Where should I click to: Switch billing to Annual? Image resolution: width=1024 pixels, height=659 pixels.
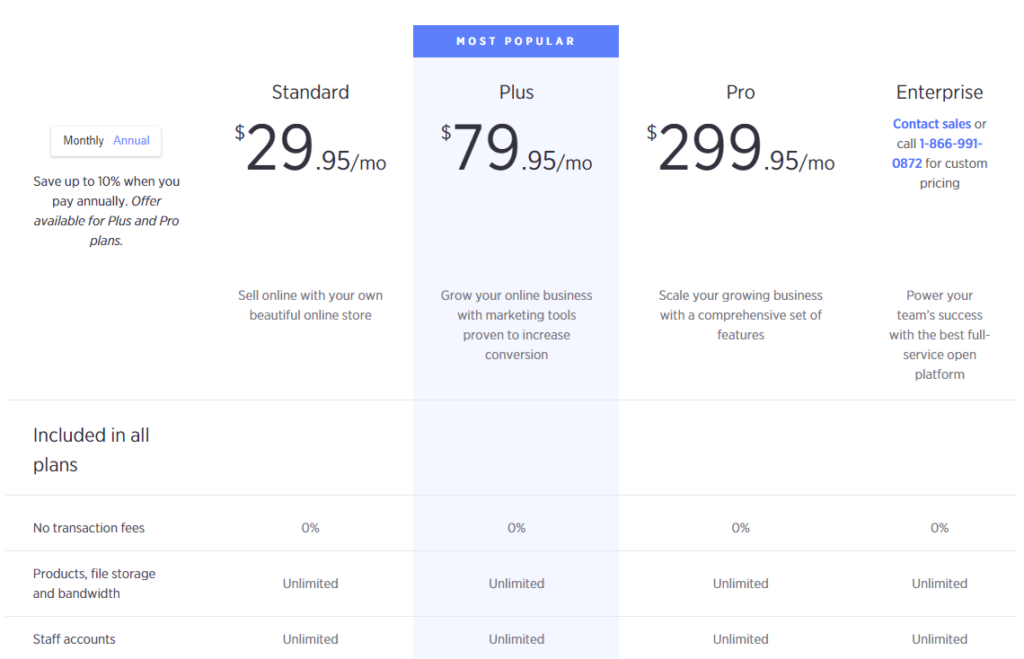click(131, 141)
